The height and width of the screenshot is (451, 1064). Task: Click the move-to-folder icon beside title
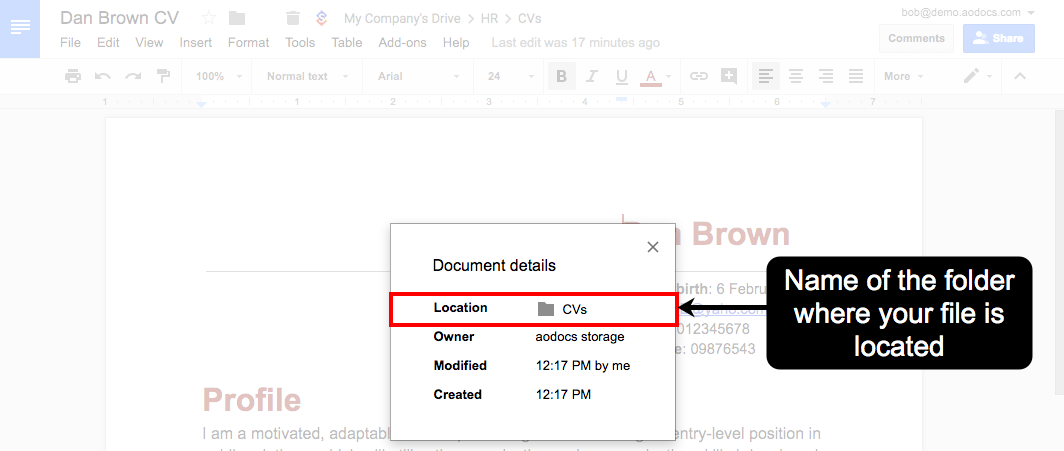coord(237,18)
